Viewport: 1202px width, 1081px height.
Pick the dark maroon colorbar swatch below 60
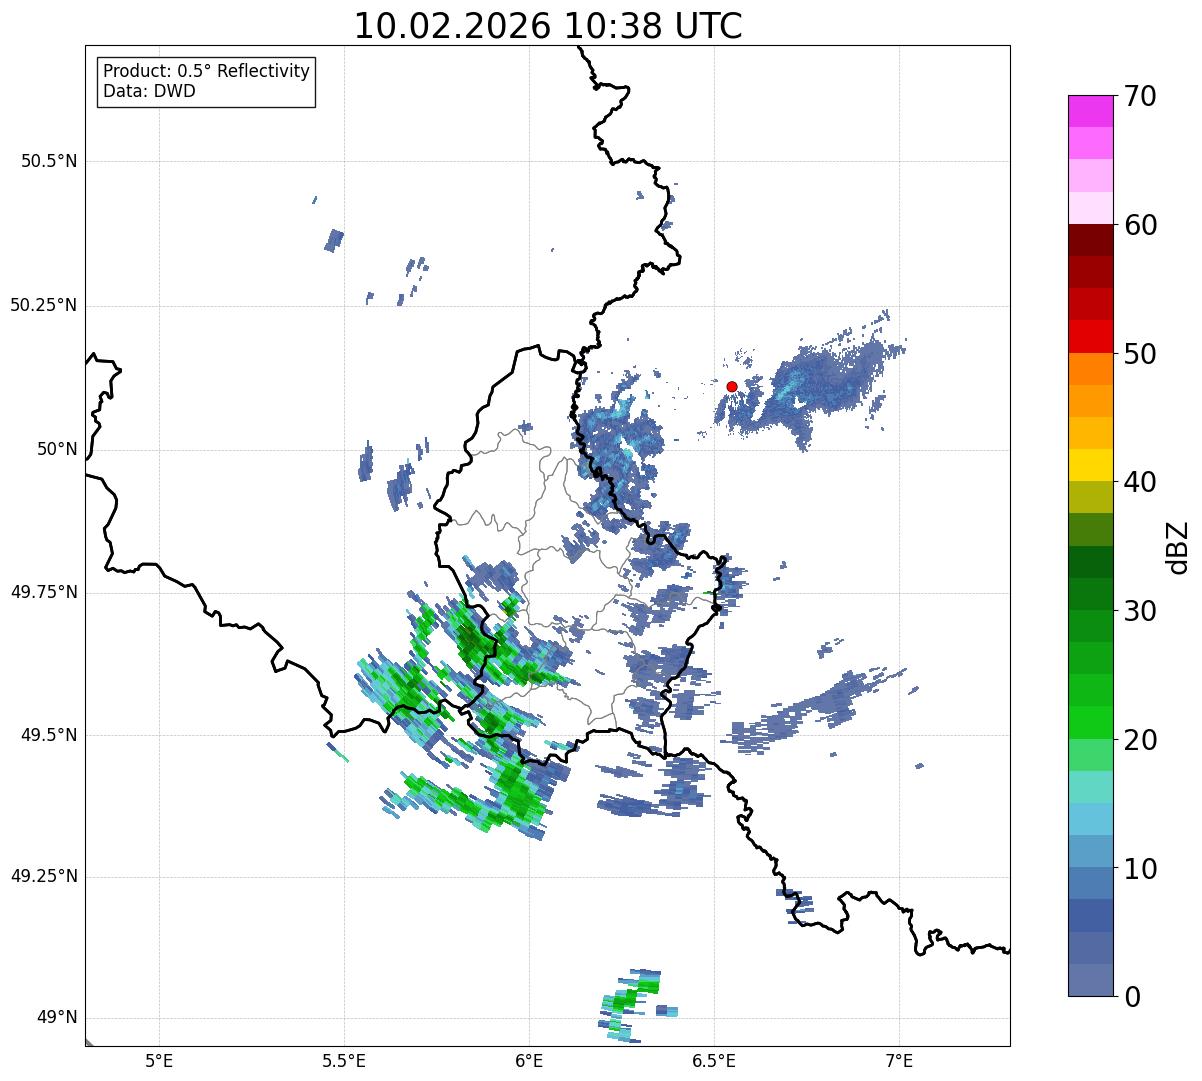coord(1090,240)
